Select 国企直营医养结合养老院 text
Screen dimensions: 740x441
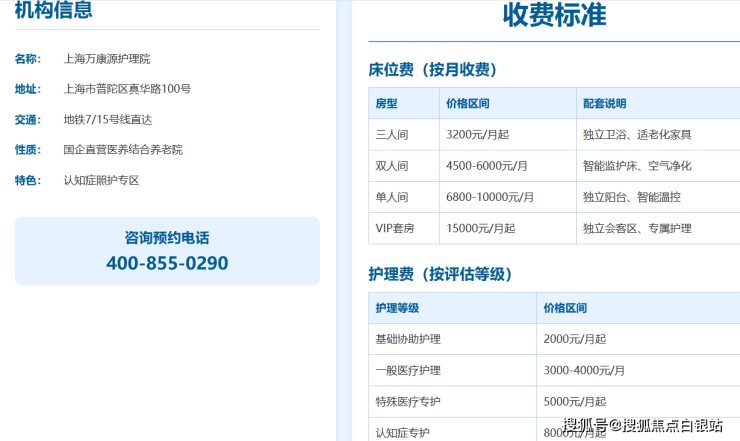tap(123, 150)
